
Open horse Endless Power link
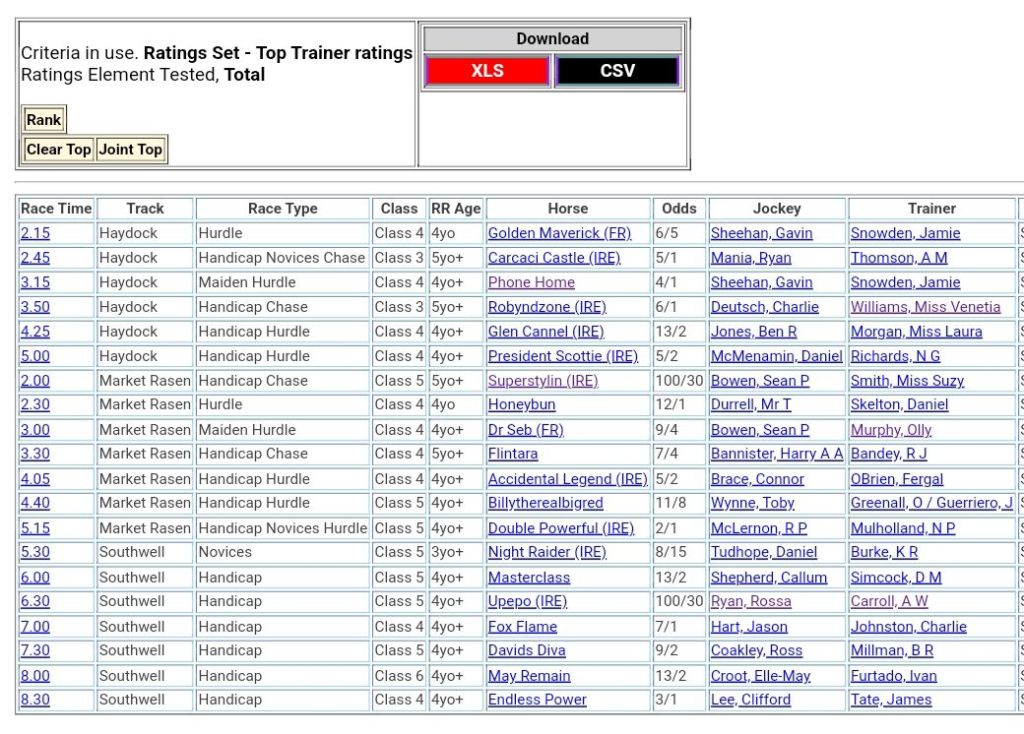click(537, 700)
